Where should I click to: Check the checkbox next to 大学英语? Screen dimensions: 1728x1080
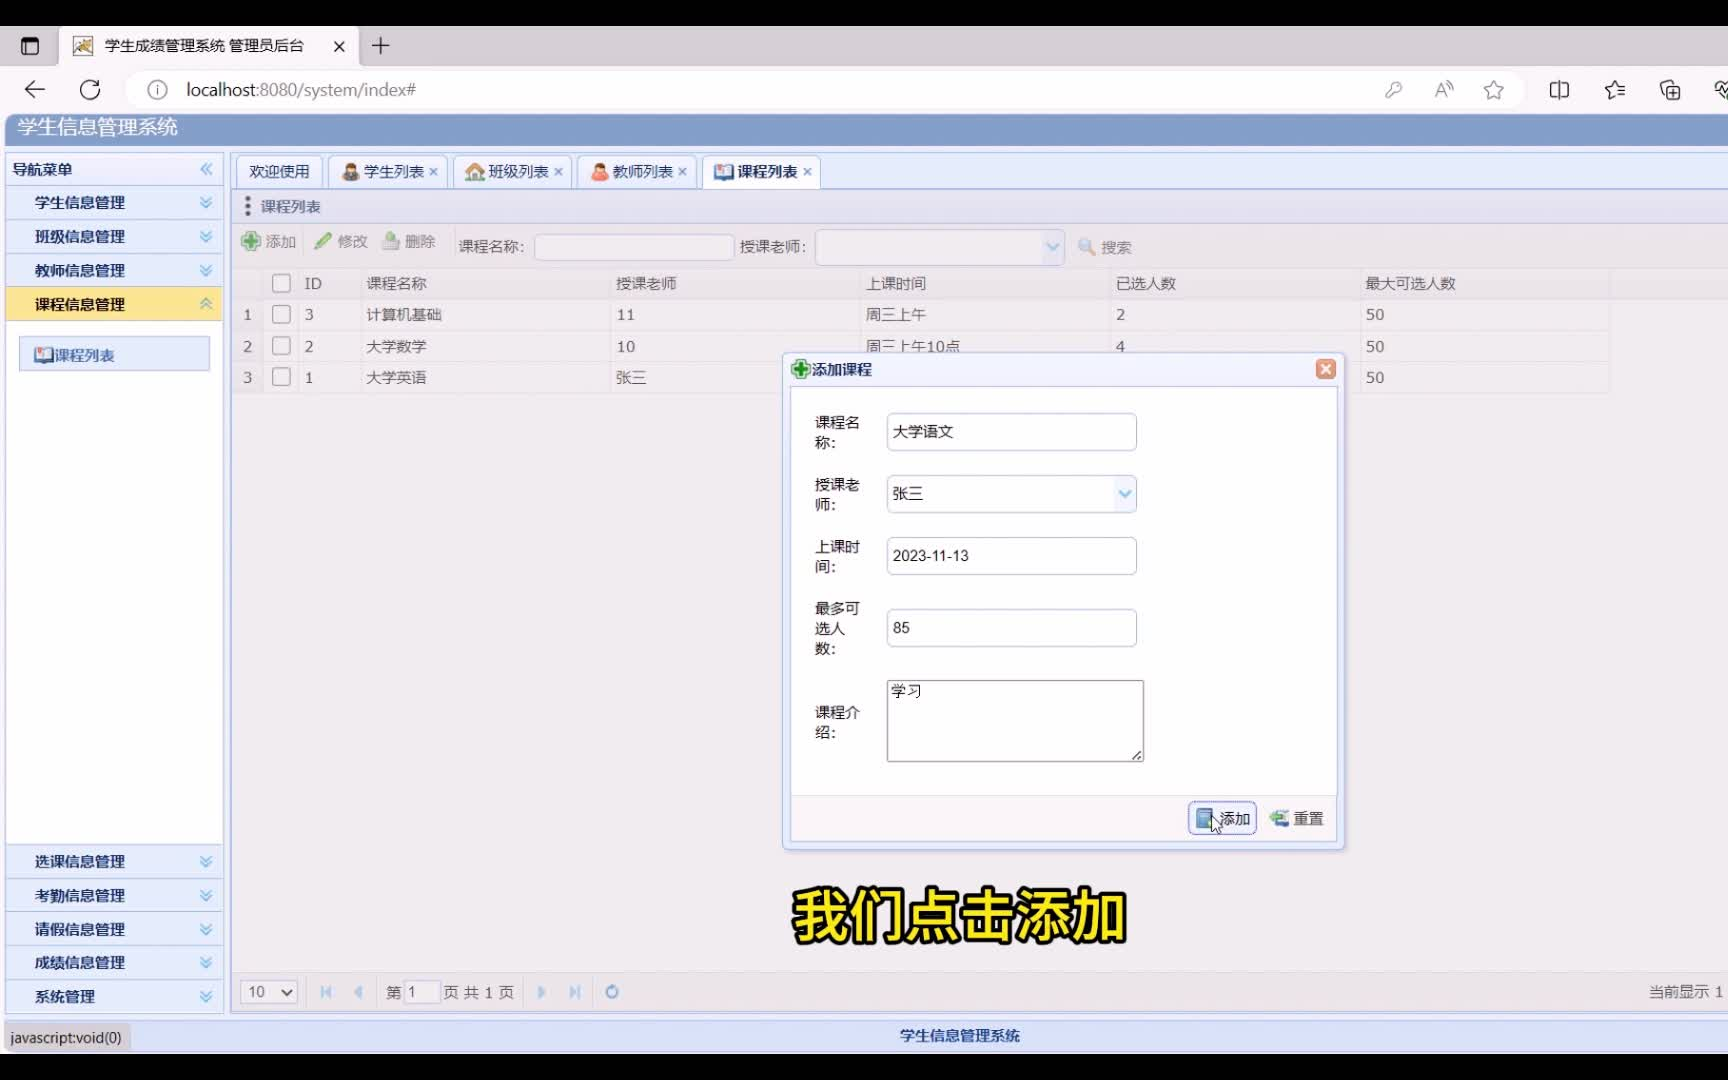tap(281, 377)
